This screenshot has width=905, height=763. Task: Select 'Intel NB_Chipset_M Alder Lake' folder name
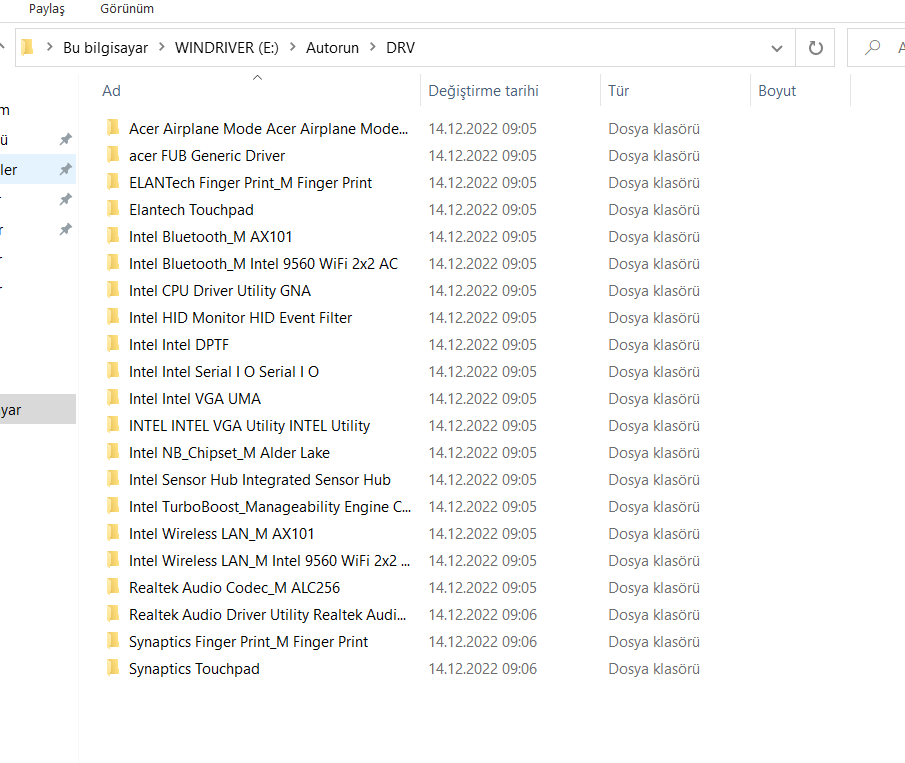(229, 453)
